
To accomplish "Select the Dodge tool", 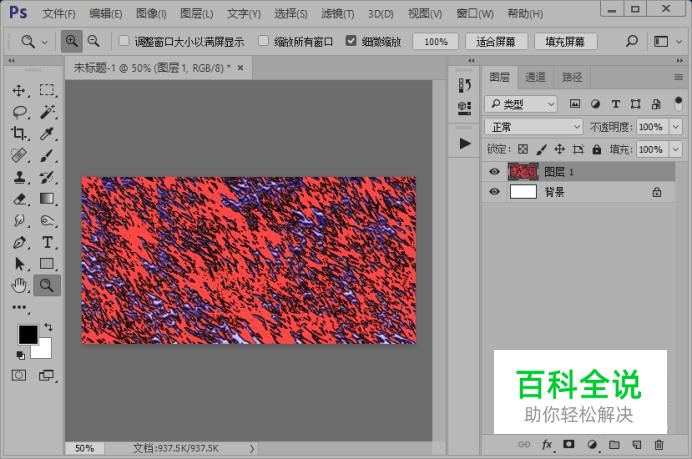I will click(47, 220).
